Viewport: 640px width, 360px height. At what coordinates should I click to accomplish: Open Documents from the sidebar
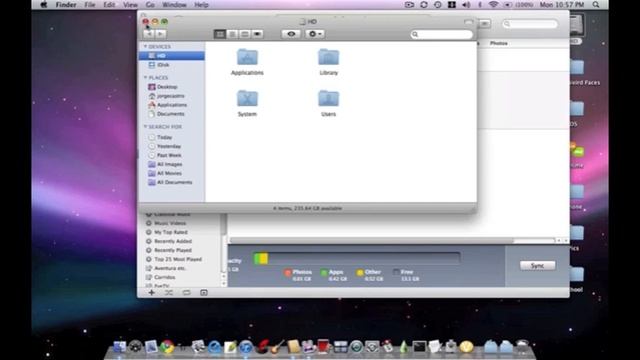point(171,114)
